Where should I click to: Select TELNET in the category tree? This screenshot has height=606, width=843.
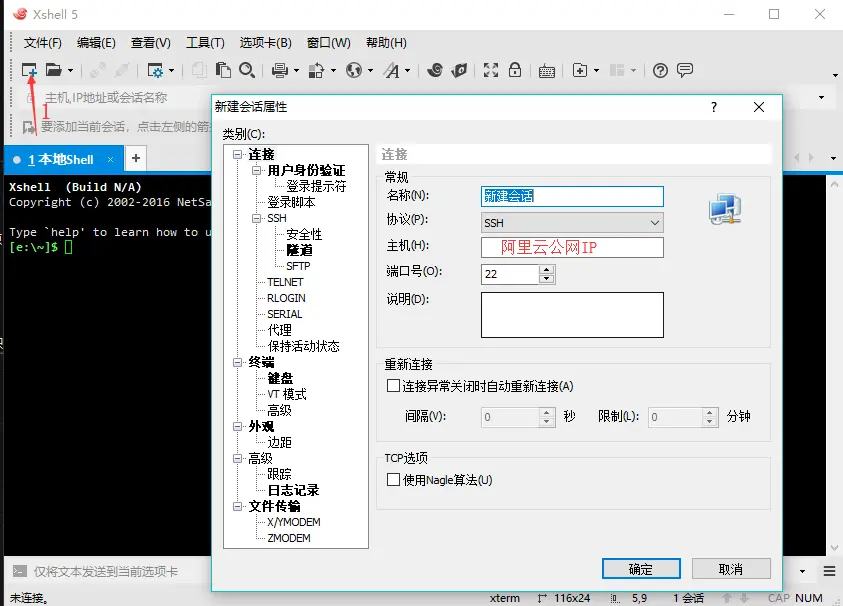tap(285, 282)
